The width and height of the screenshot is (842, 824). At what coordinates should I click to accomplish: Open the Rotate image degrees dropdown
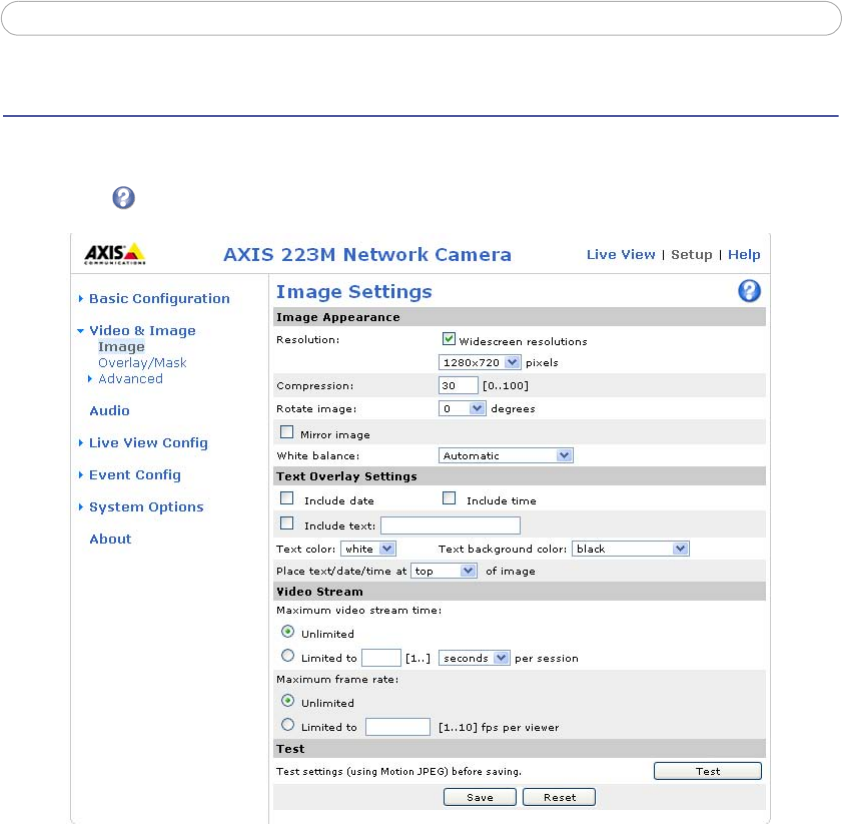[x=462, y=408]
